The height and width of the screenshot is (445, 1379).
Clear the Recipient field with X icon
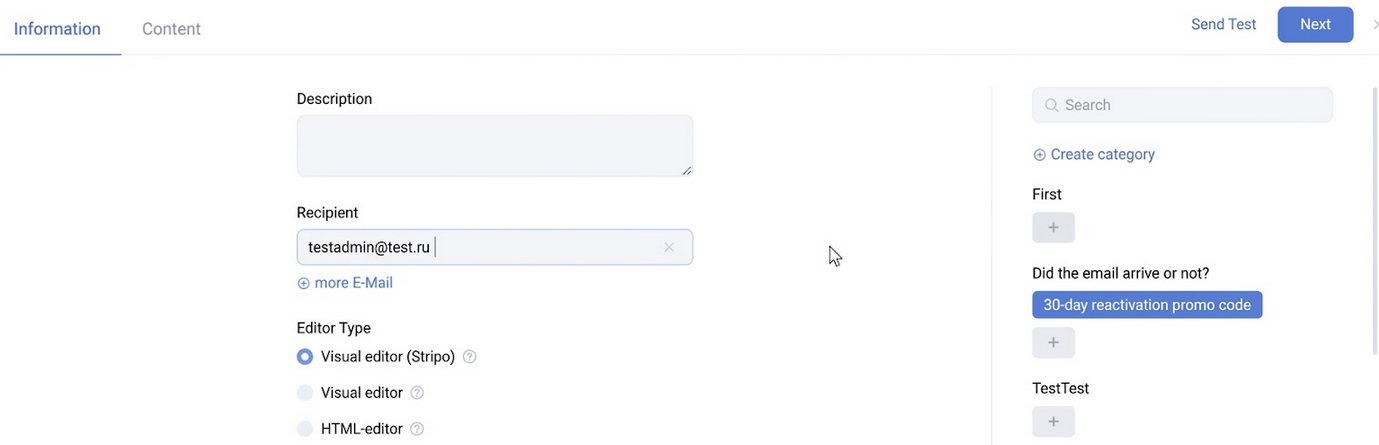[669, 248]
